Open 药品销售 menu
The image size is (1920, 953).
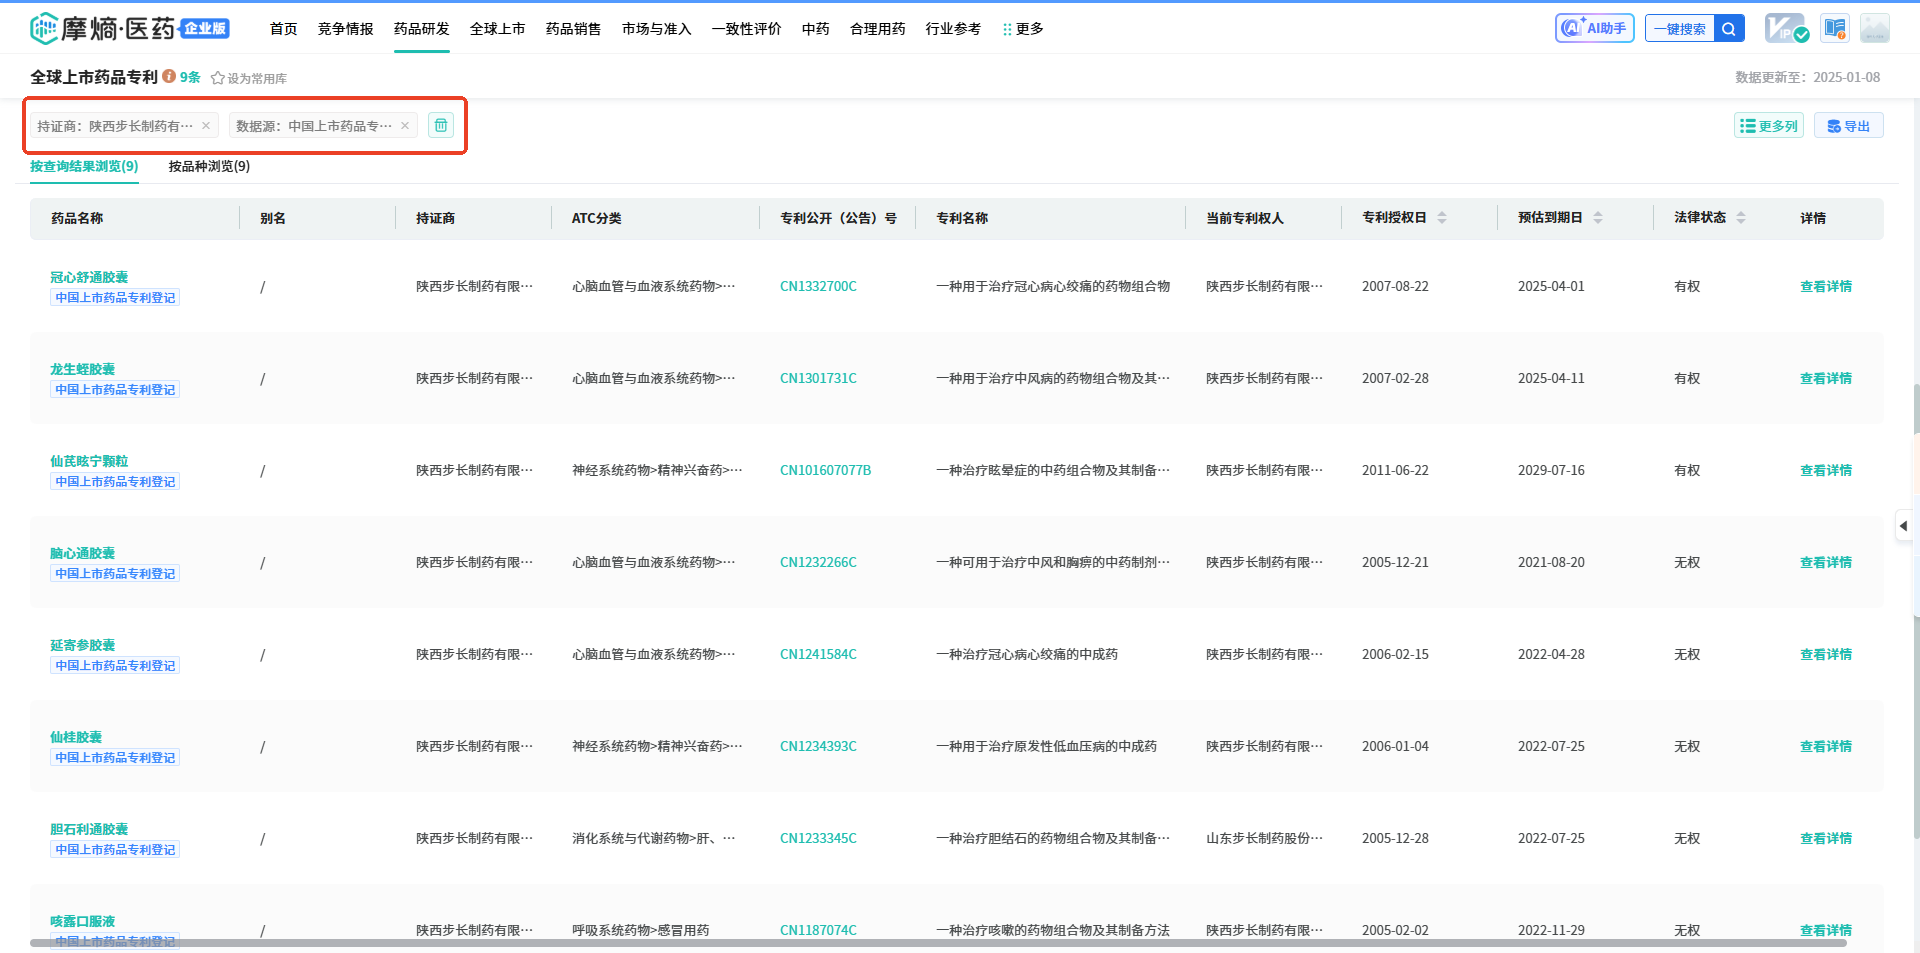point(574,29)
